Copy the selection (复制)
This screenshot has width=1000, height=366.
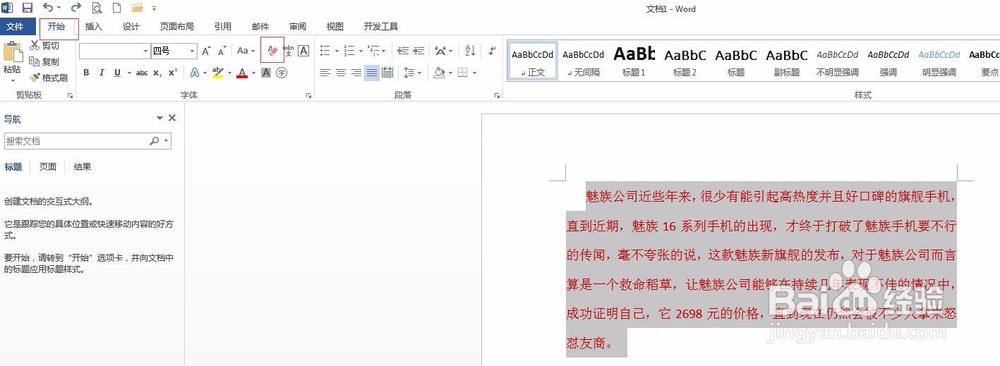coord(44,62)
